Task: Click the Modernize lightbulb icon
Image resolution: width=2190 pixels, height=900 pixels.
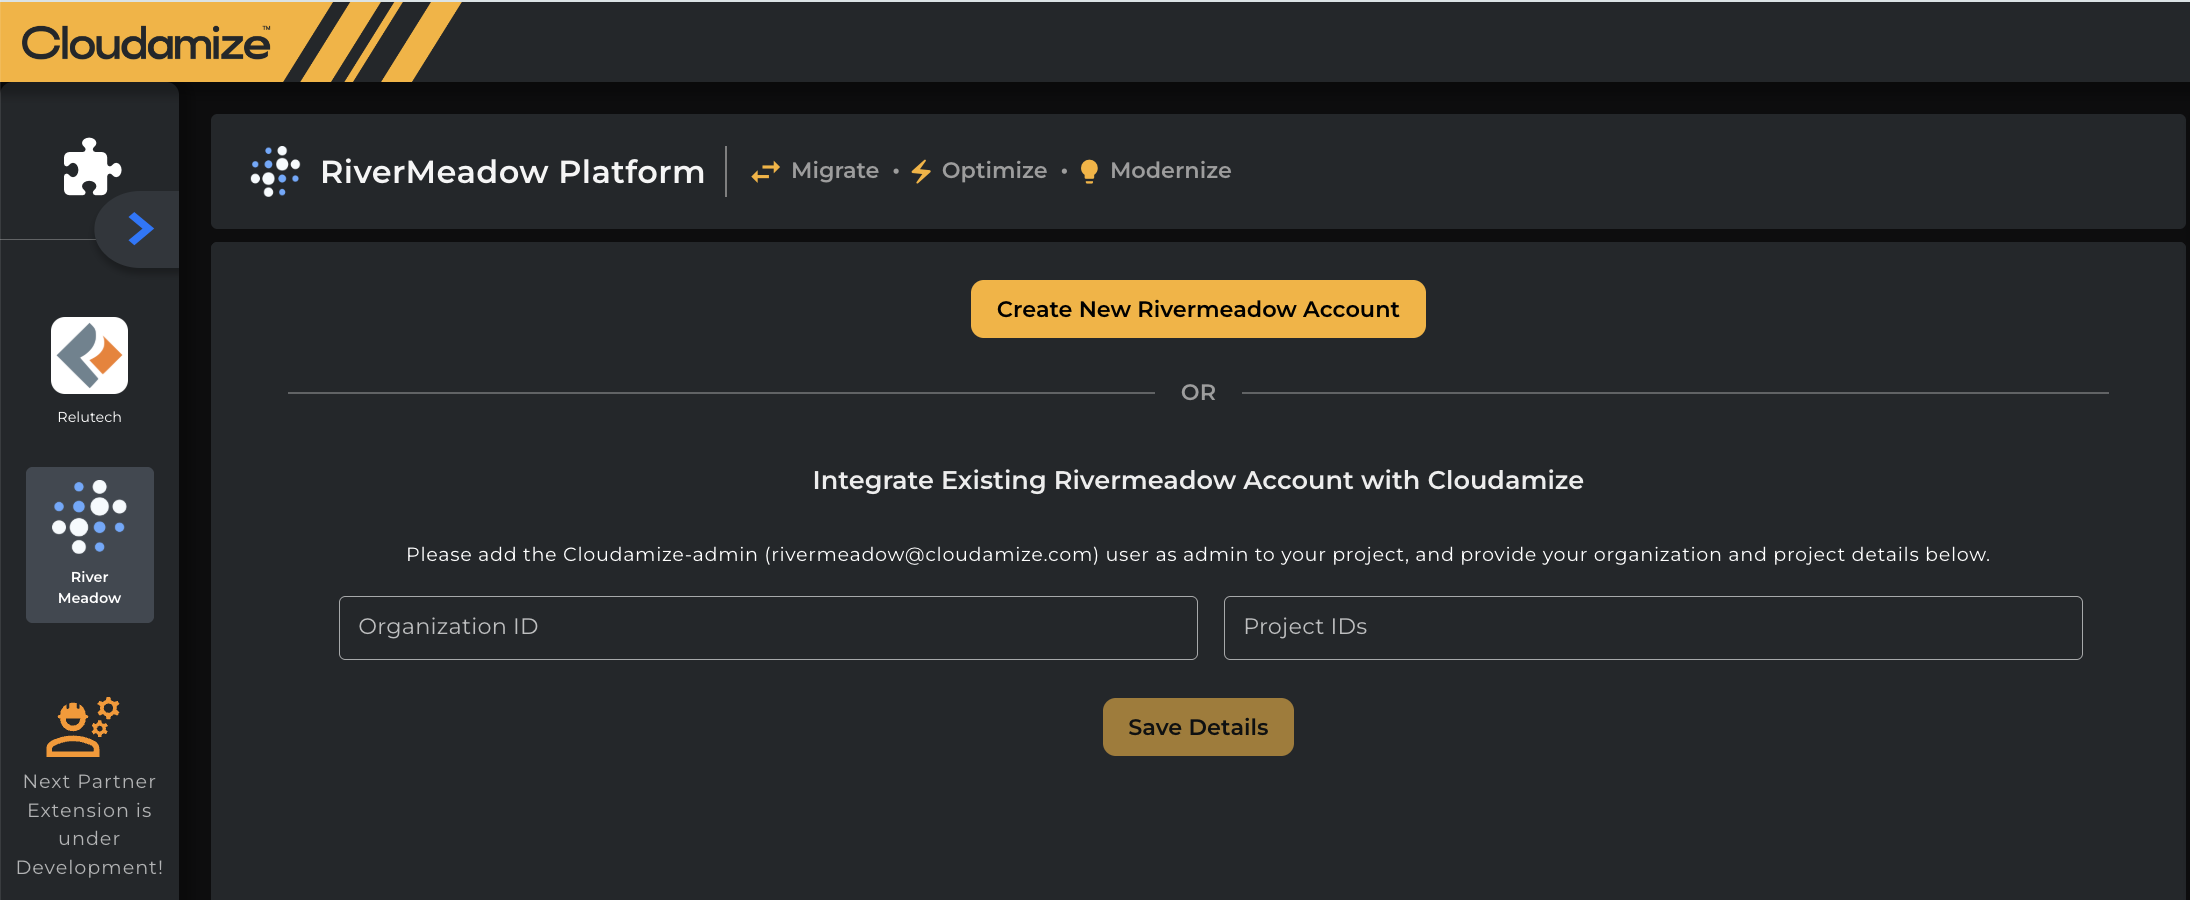Action: click(1089, 172)
